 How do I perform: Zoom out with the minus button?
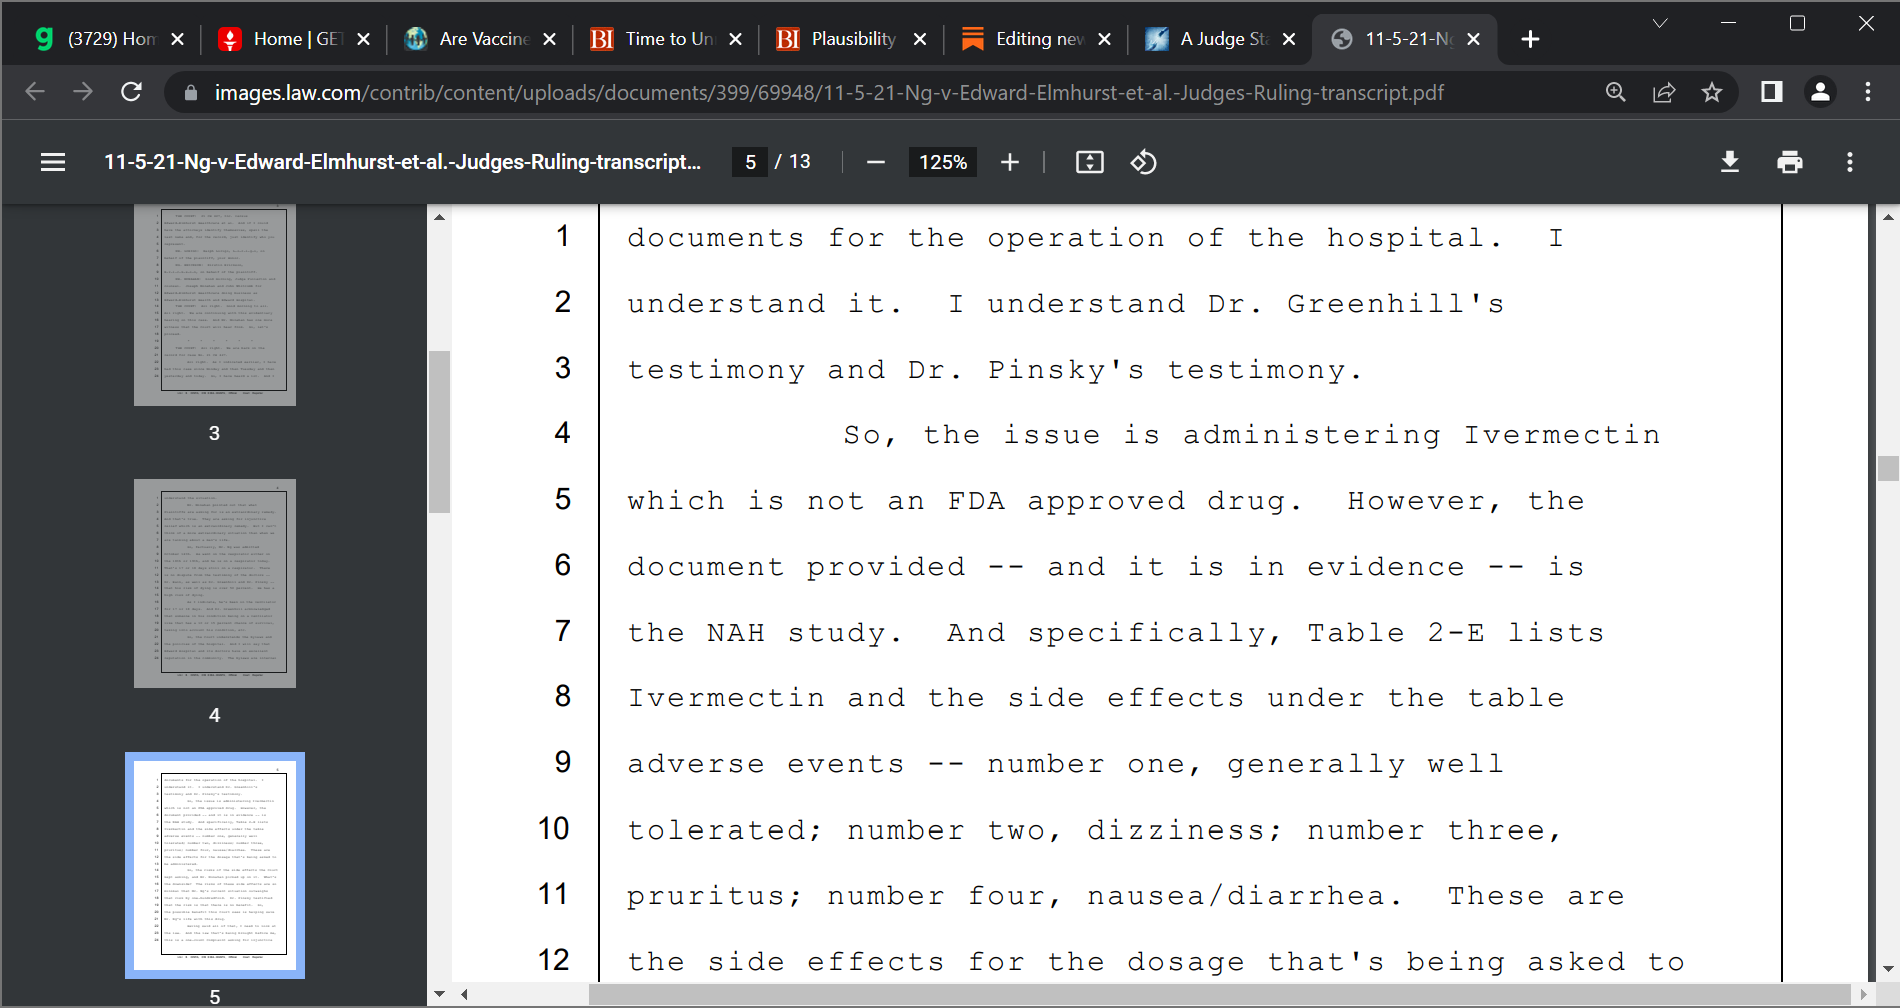(x=876, y=162)
